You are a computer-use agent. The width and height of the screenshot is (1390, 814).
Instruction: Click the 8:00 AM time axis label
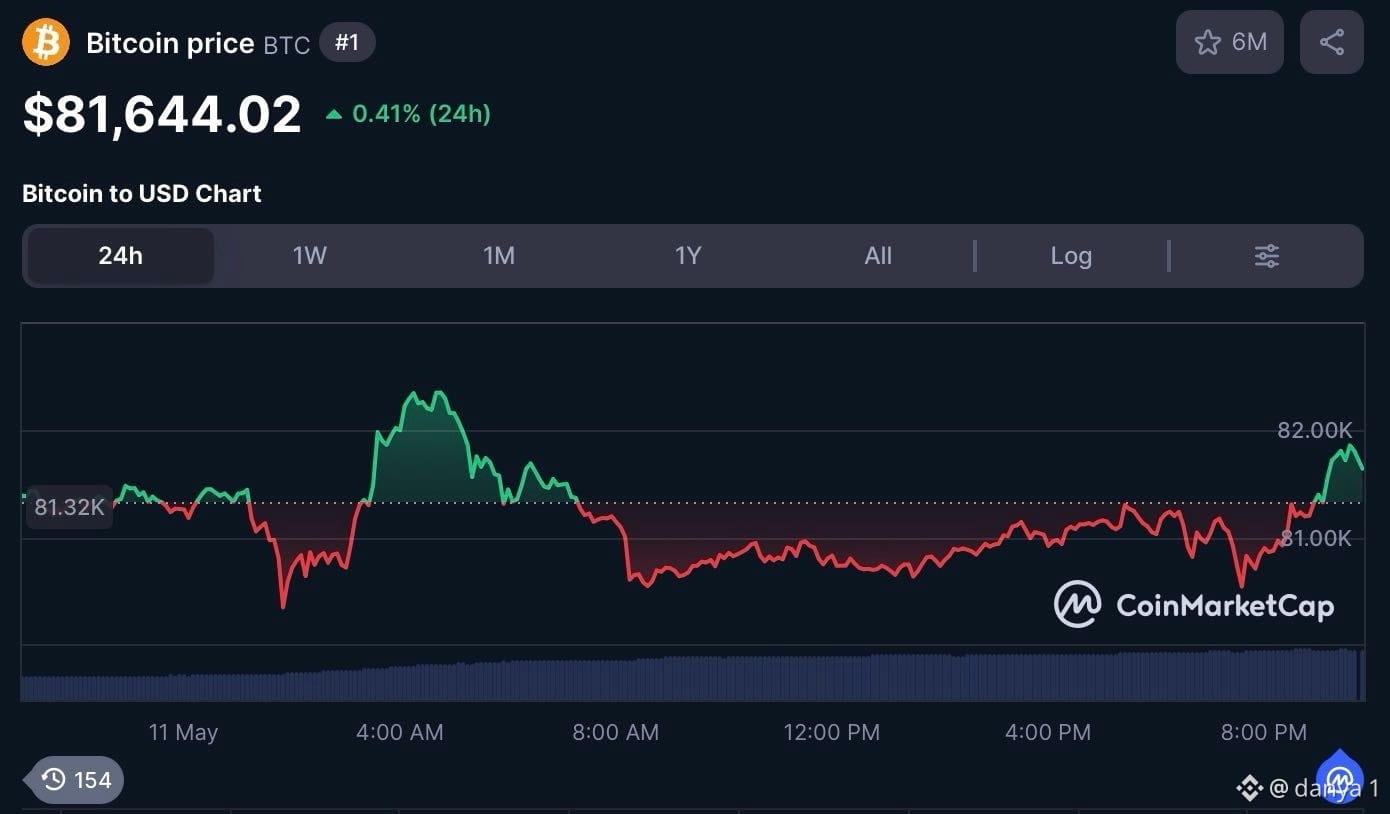coord(616,732)
